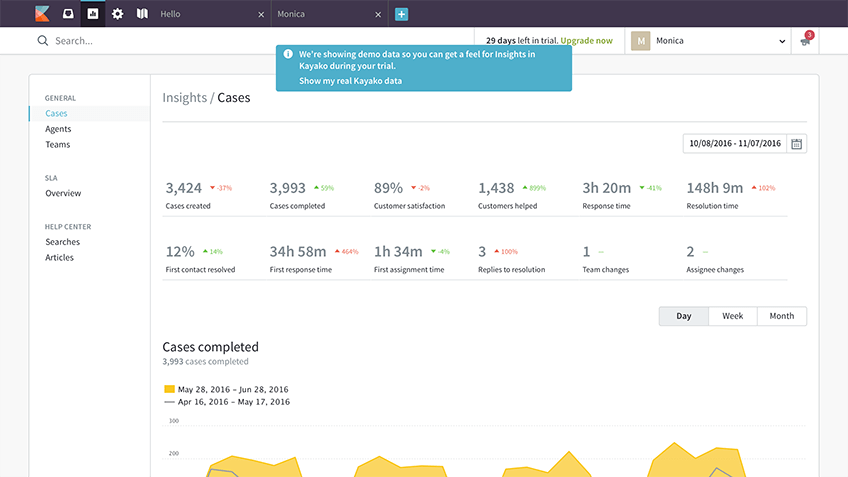Click the Assignee changes metric
Image resolution: width=848 pixels, height=477 pixels.
[x=715, y=259]
